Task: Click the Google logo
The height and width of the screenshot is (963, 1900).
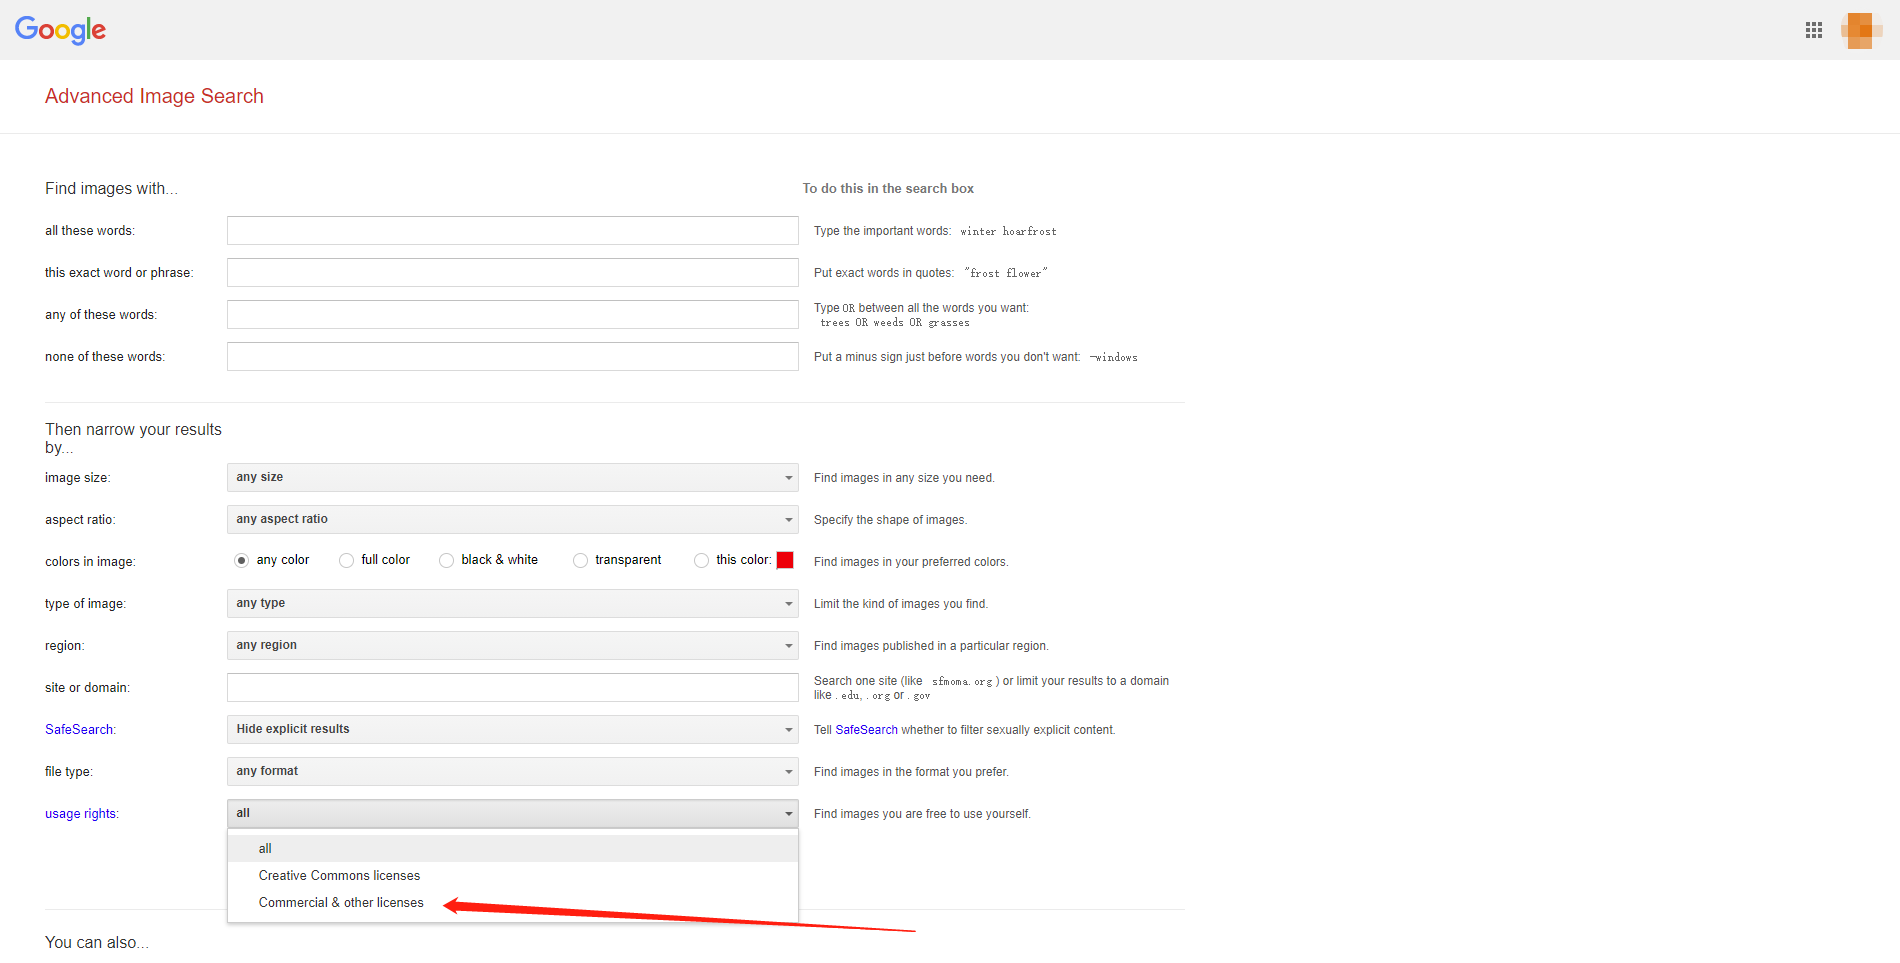Action: coord(60,30)
